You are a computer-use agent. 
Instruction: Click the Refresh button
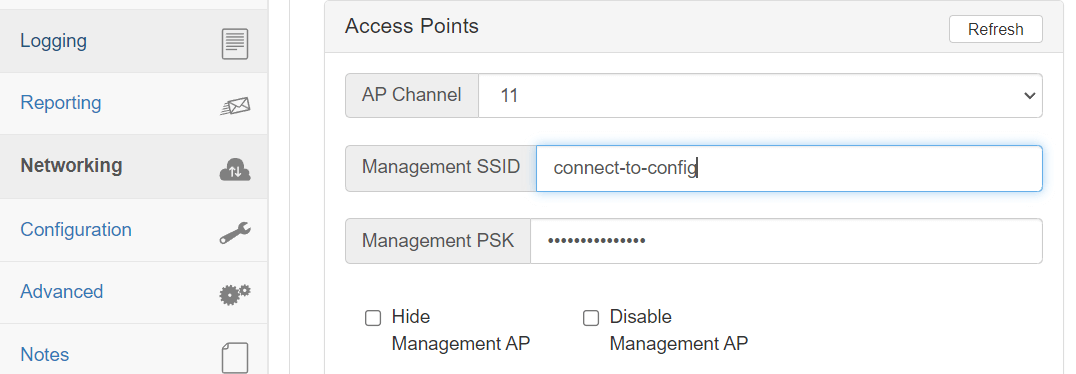[996, 30]
